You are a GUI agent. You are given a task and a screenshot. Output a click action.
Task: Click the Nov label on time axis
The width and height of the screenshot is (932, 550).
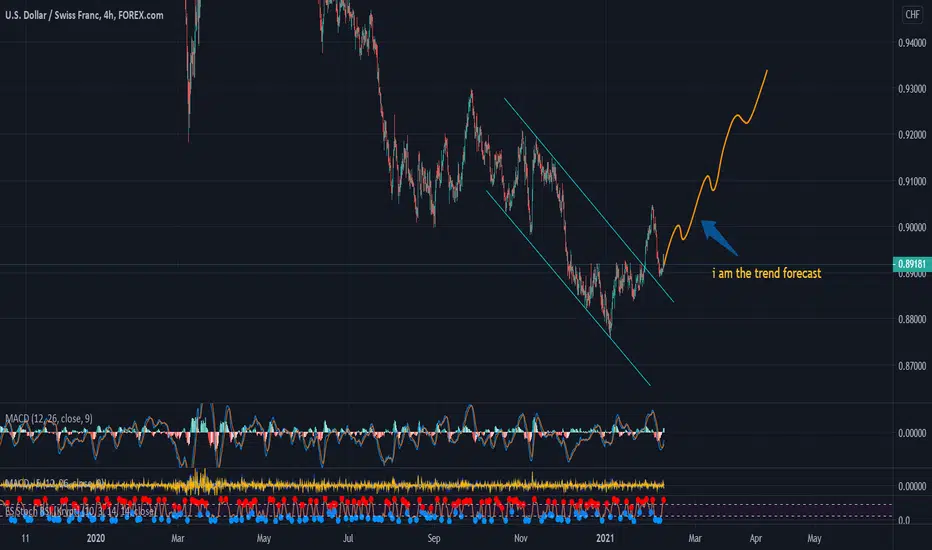coord(521,538)
